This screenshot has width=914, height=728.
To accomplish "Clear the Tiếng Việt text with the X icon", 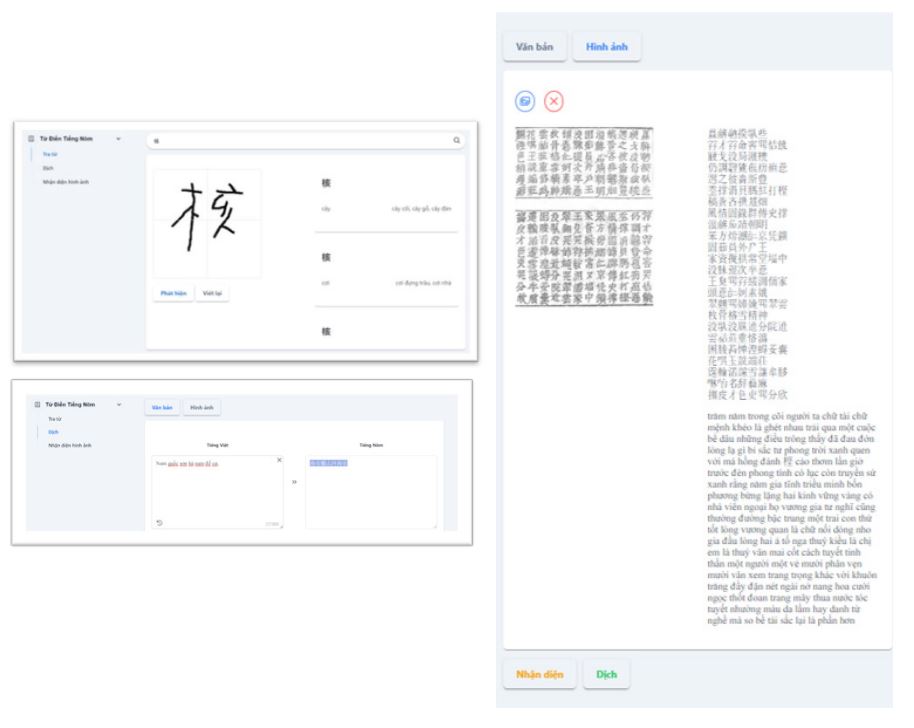I will click(x=279, y=459).
